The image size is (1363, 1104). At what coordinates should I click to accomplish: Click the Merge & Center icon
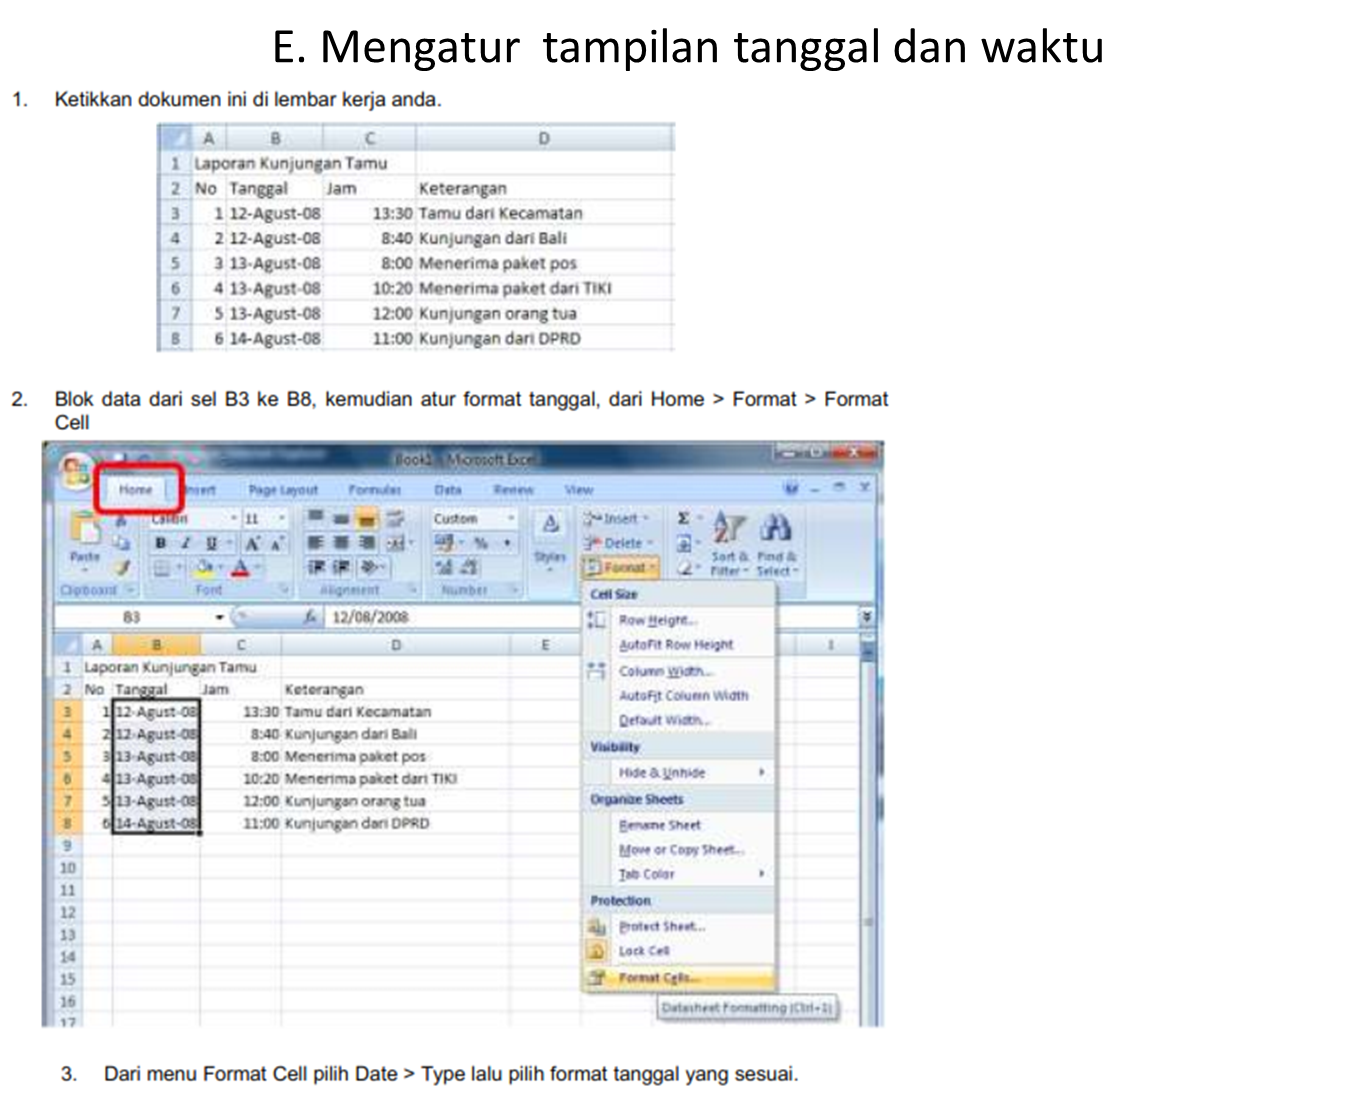pos(395,543)
